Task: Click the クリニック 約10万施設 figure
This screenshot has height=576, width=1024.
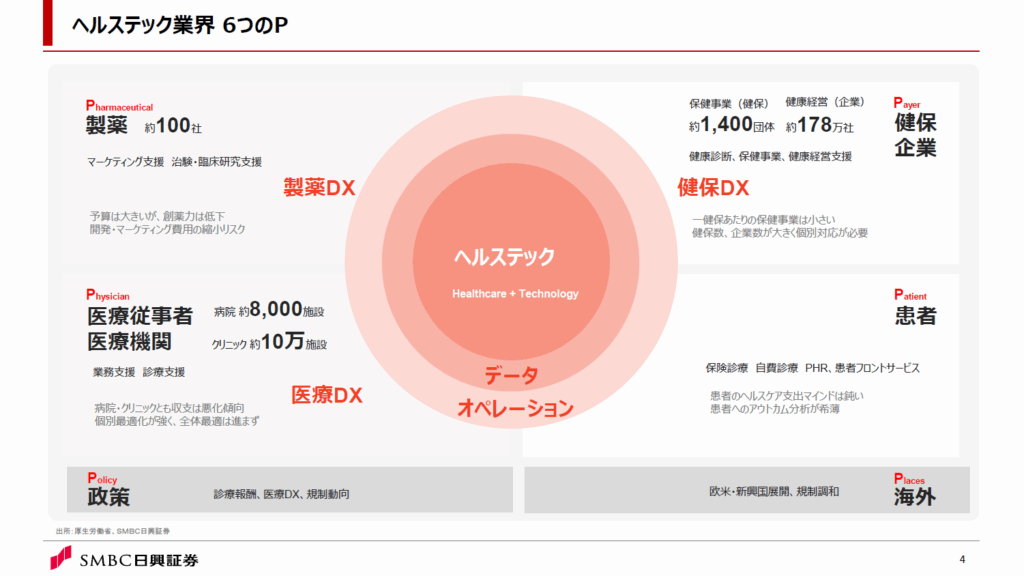Action: pyautogui.click(x=269, y=343)
